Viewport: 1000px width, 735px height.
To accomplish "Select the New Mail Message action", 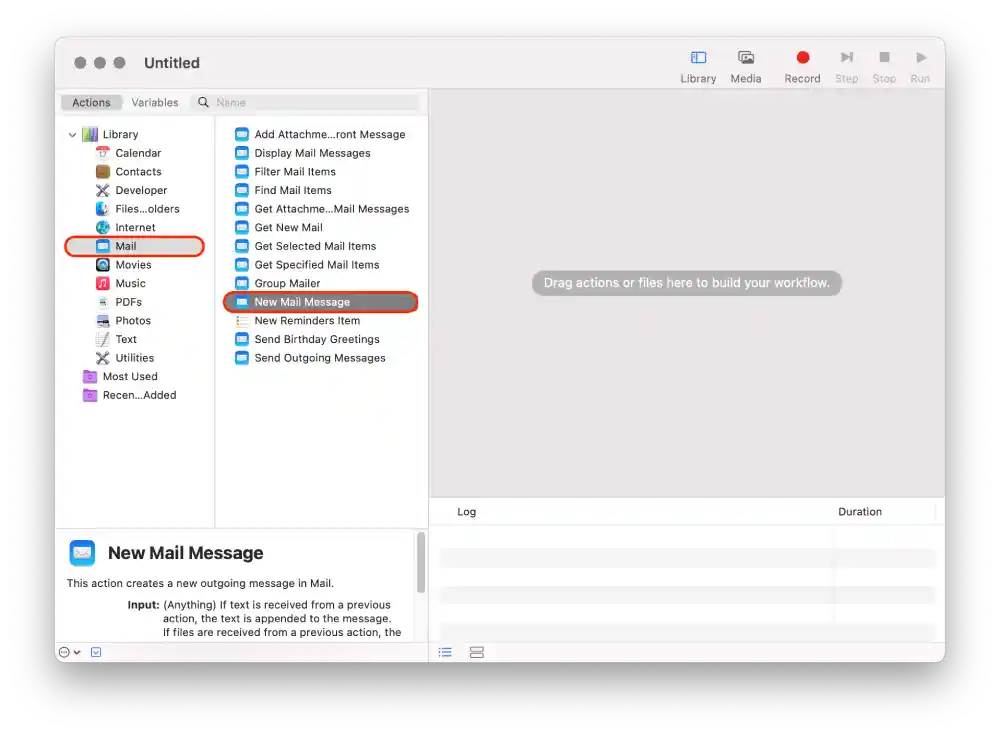I will 321,302.
